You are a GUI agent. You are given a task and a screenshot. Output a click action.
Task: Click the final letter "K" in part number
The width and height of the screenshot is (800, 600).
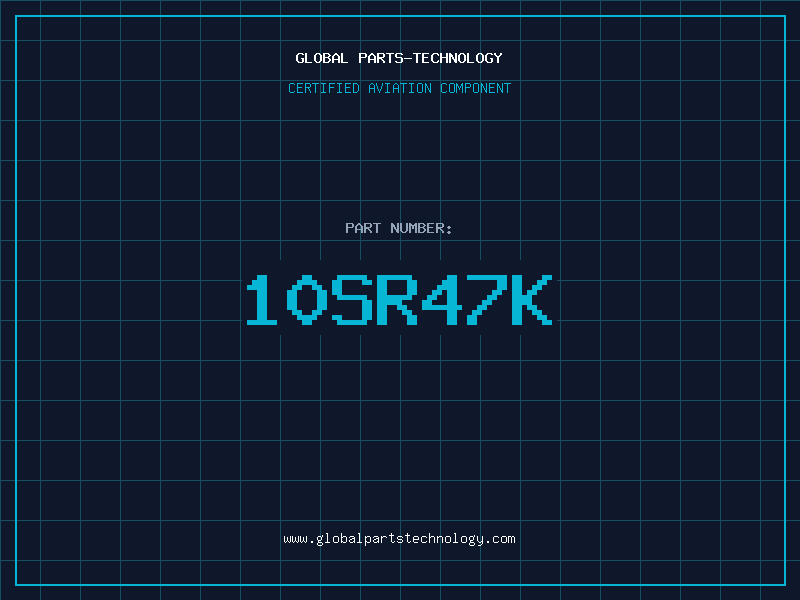click(x=531, y=300)
